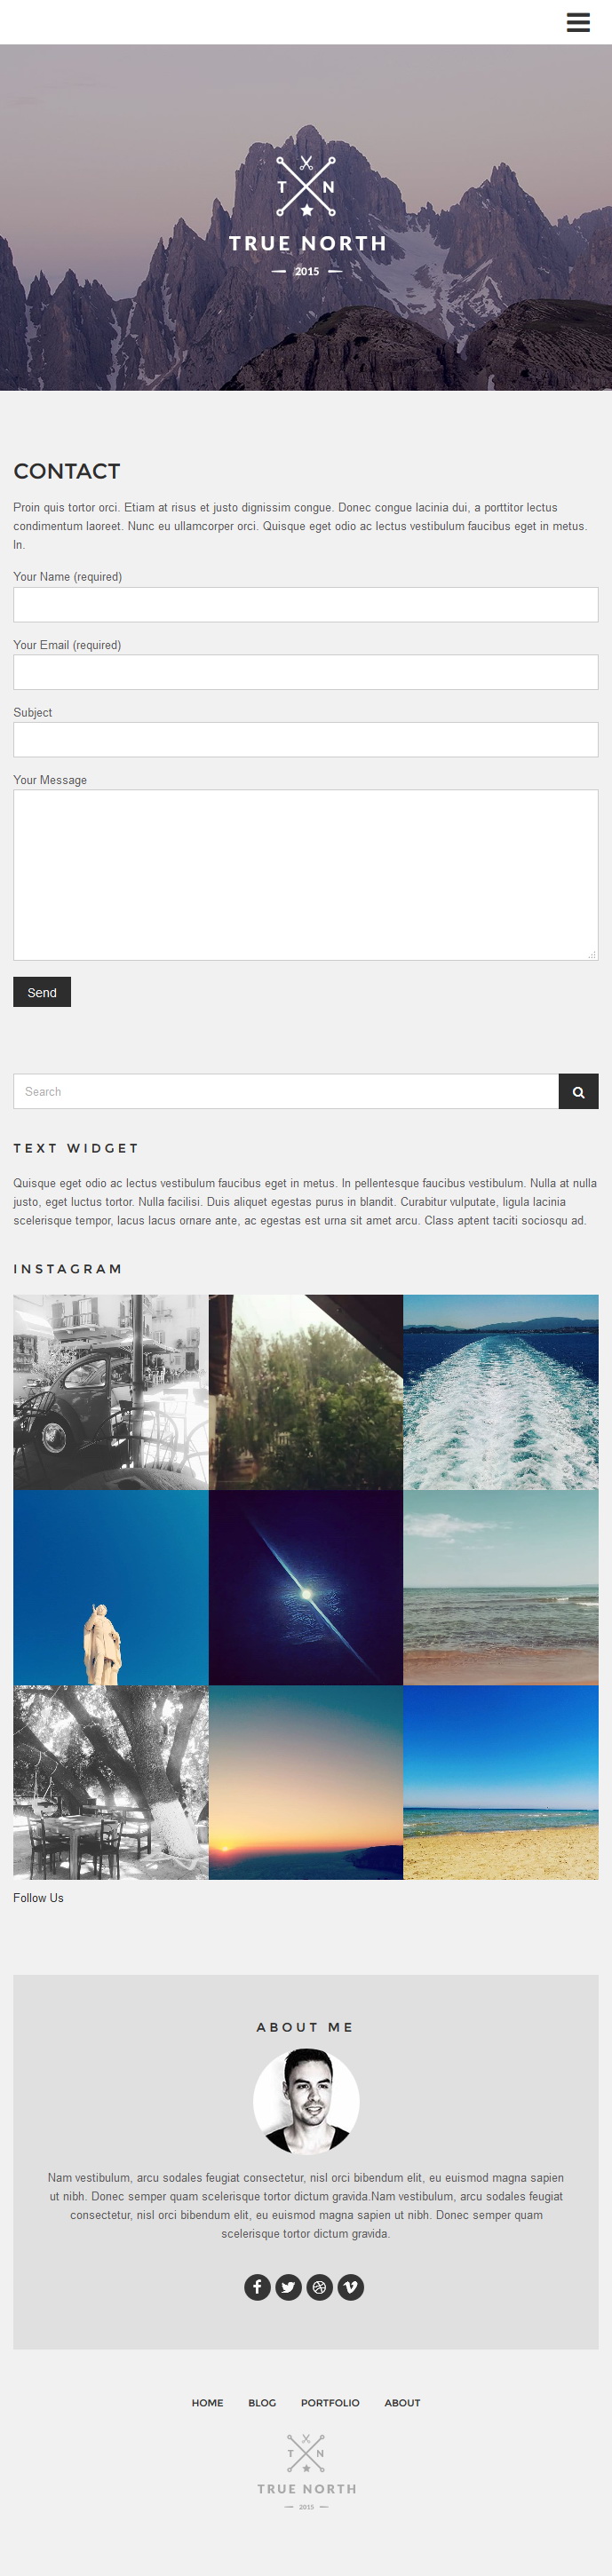The image size is (612, 2576).
Task: Select the Home footer menu item
Action: click(x=207, y=2403)
